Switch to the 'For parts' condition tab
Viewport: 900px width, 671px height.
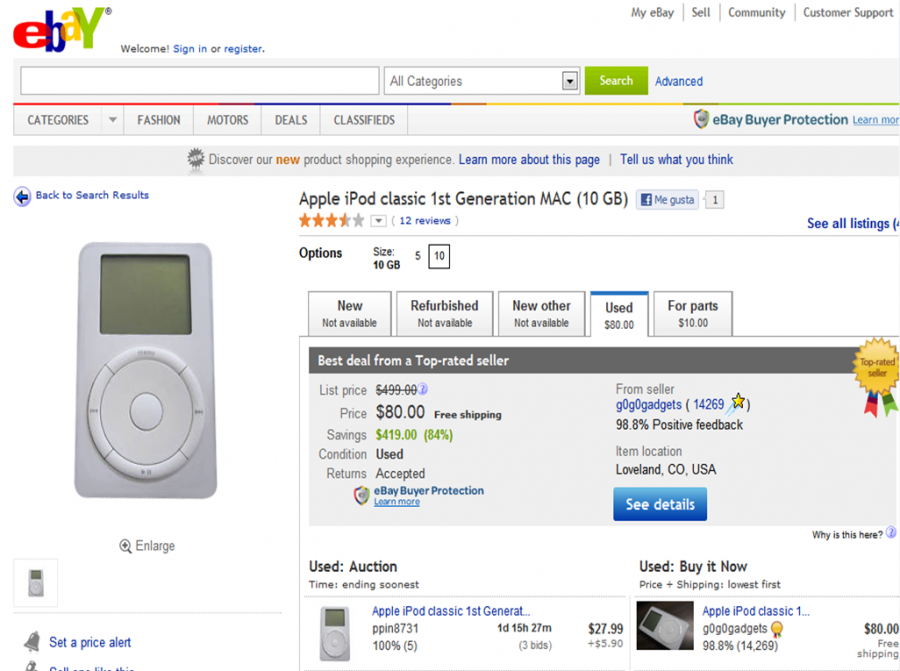coord(692,313)
